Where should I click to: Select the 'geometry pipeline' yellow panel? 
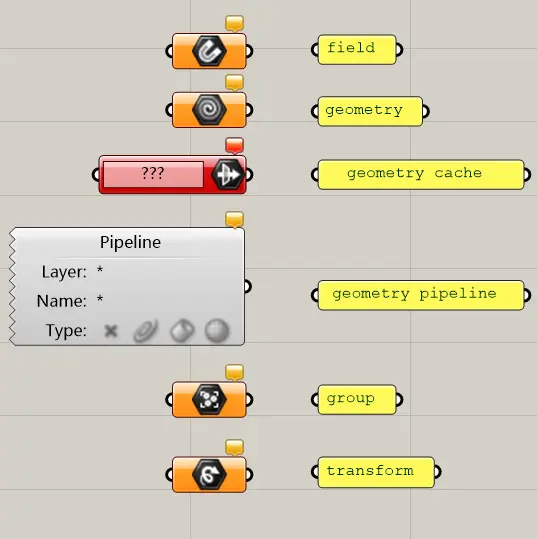point(421,295)
